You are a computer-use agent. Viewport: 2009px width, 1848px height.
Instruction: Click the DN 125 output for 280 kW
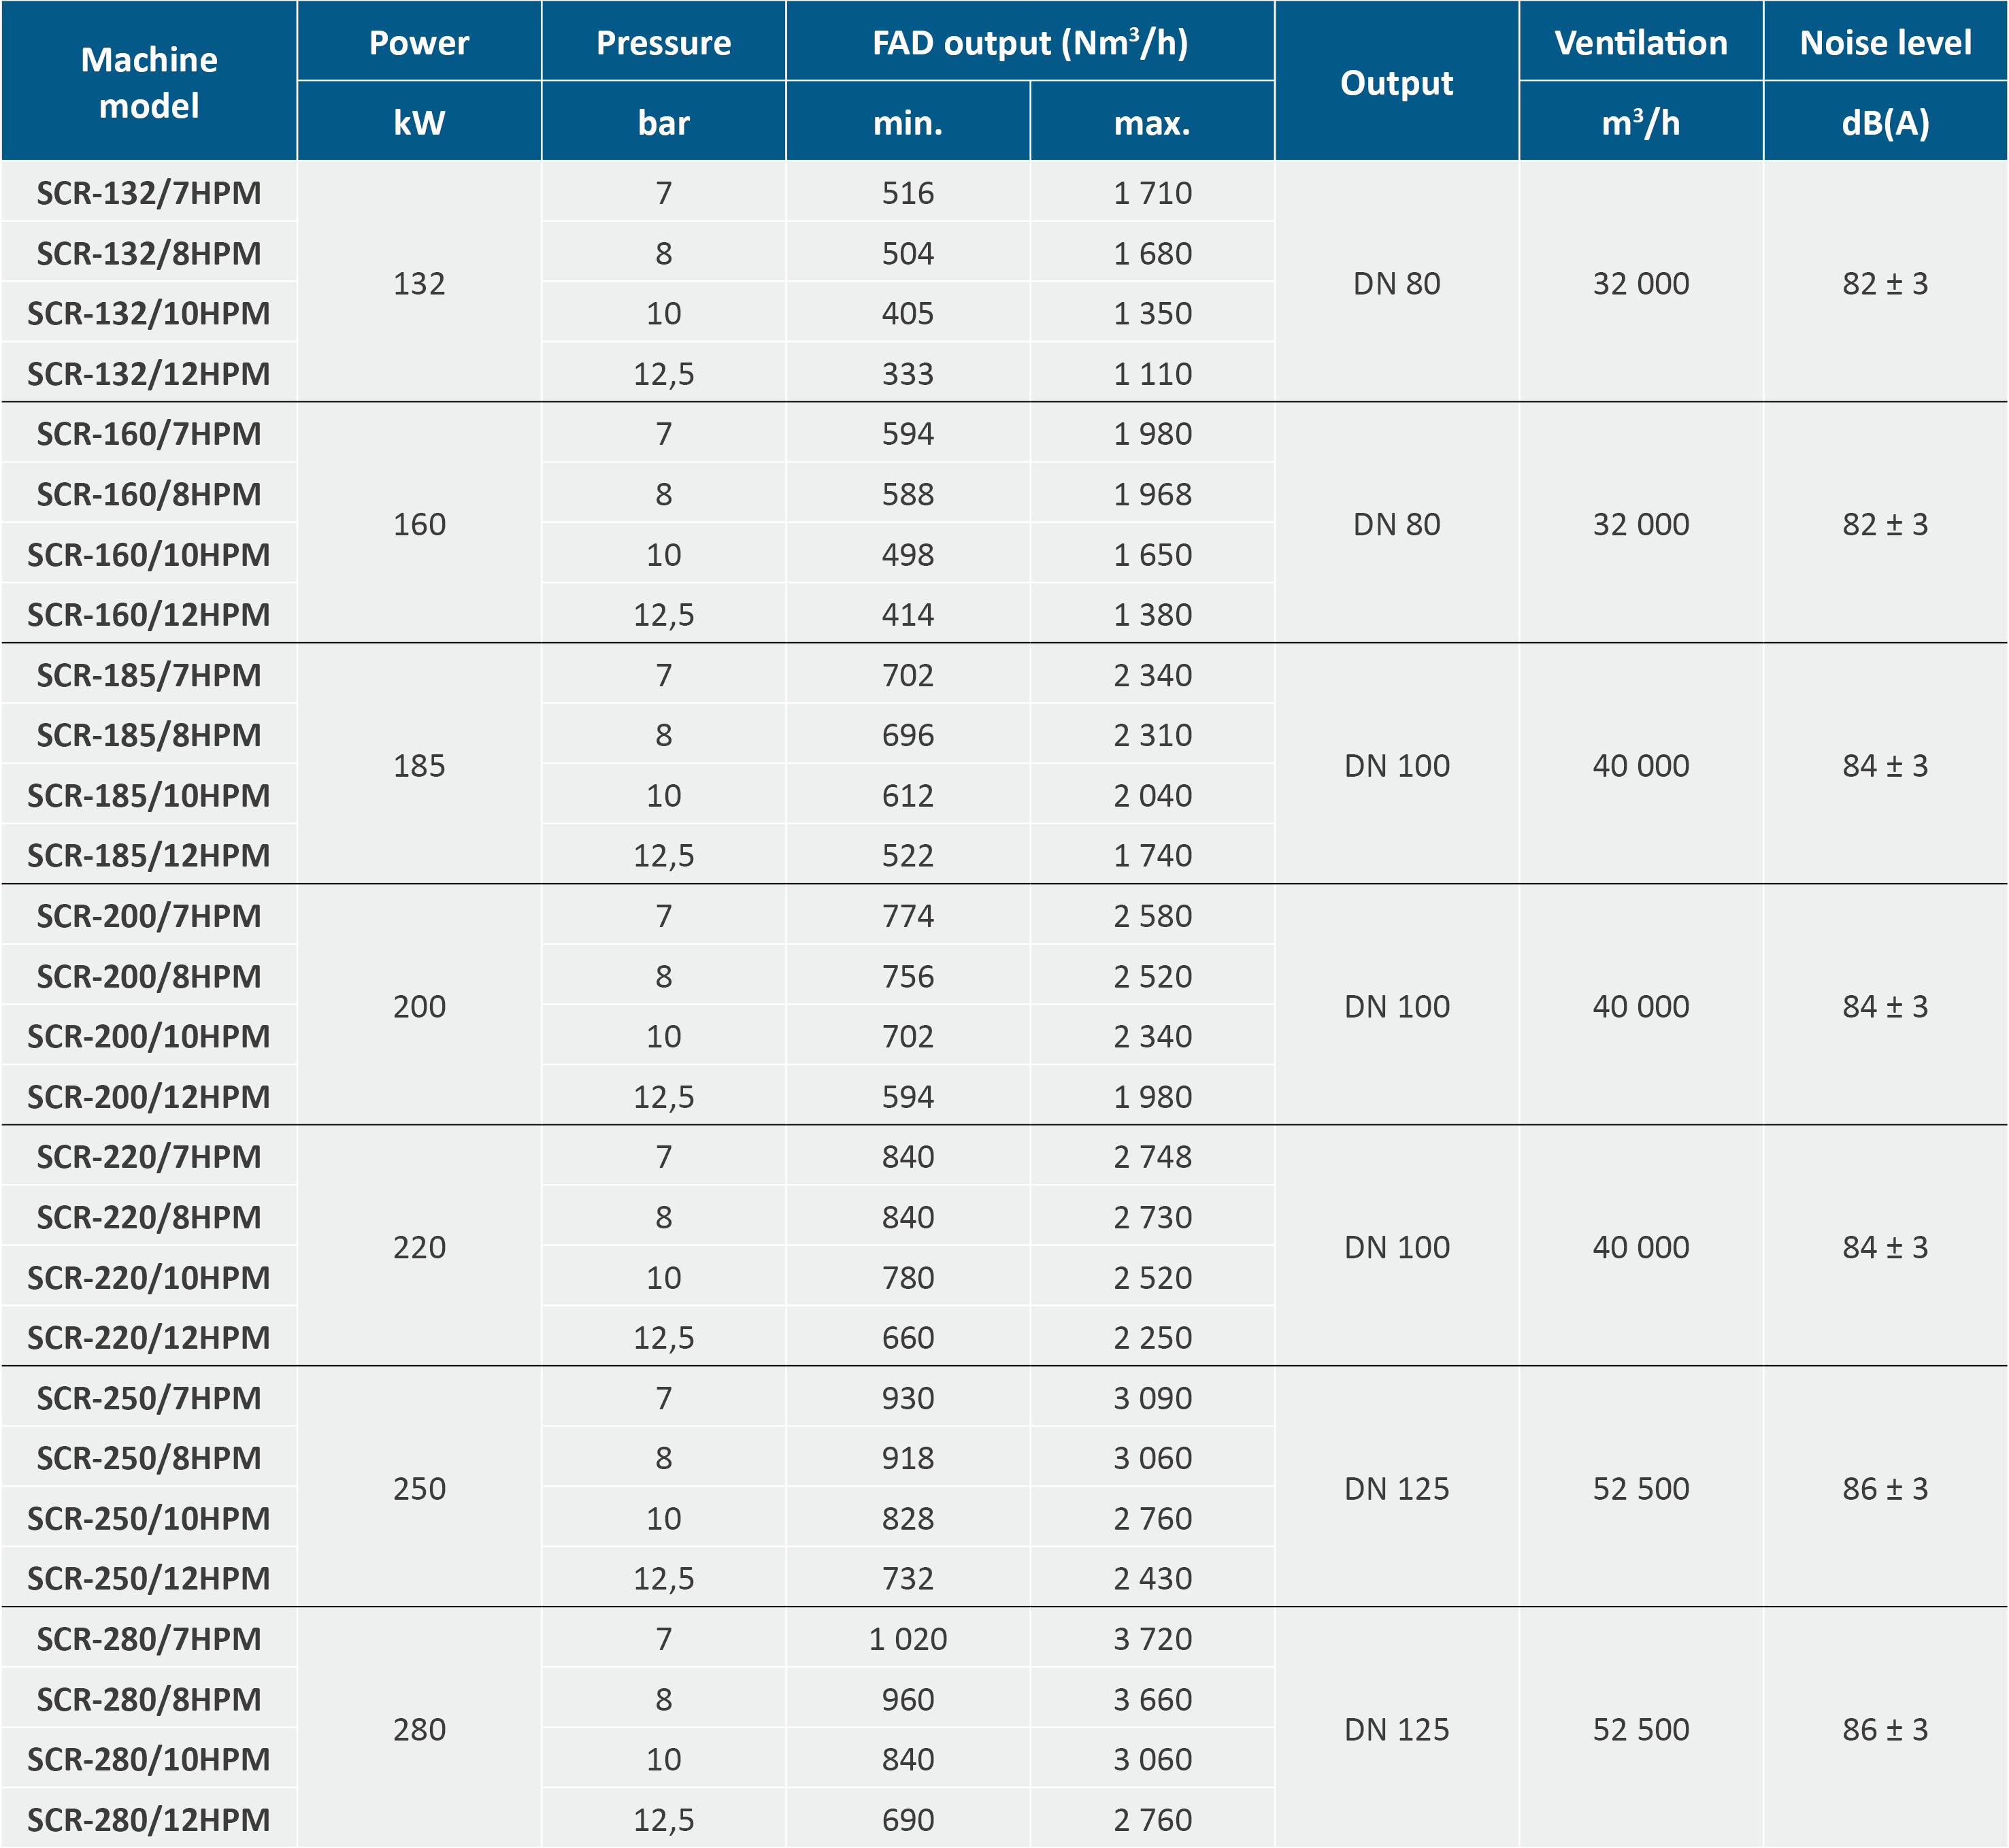pyautogui.click(x=1396, y=1729)
